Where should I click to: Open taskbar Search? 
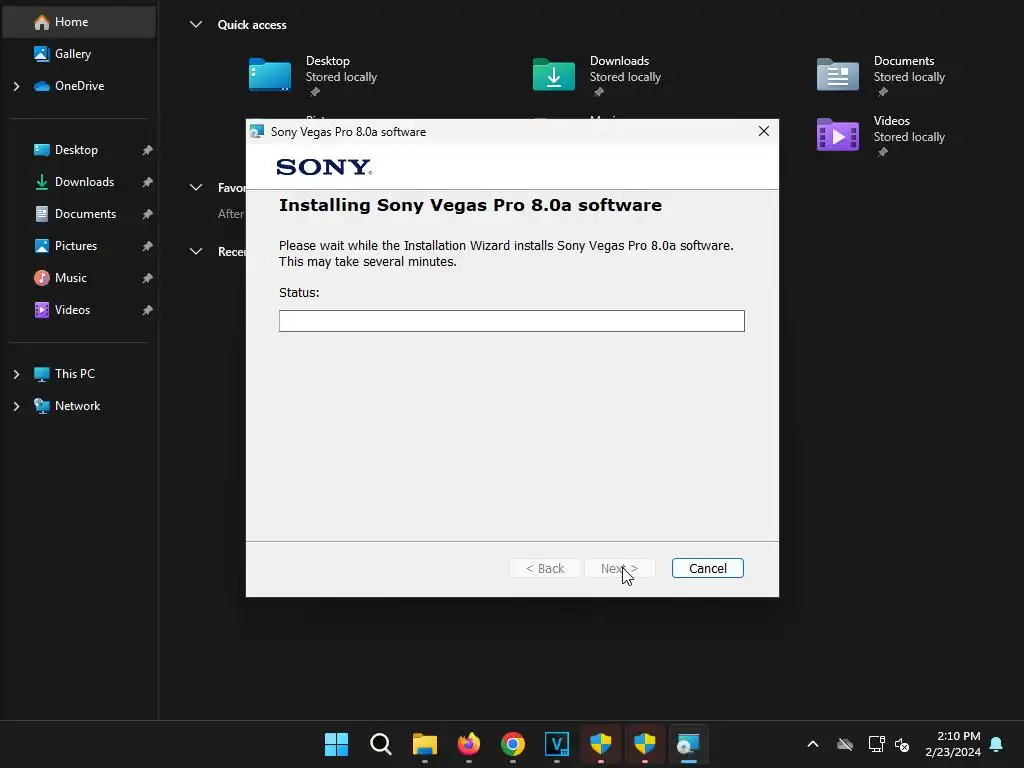pos(380,744)
